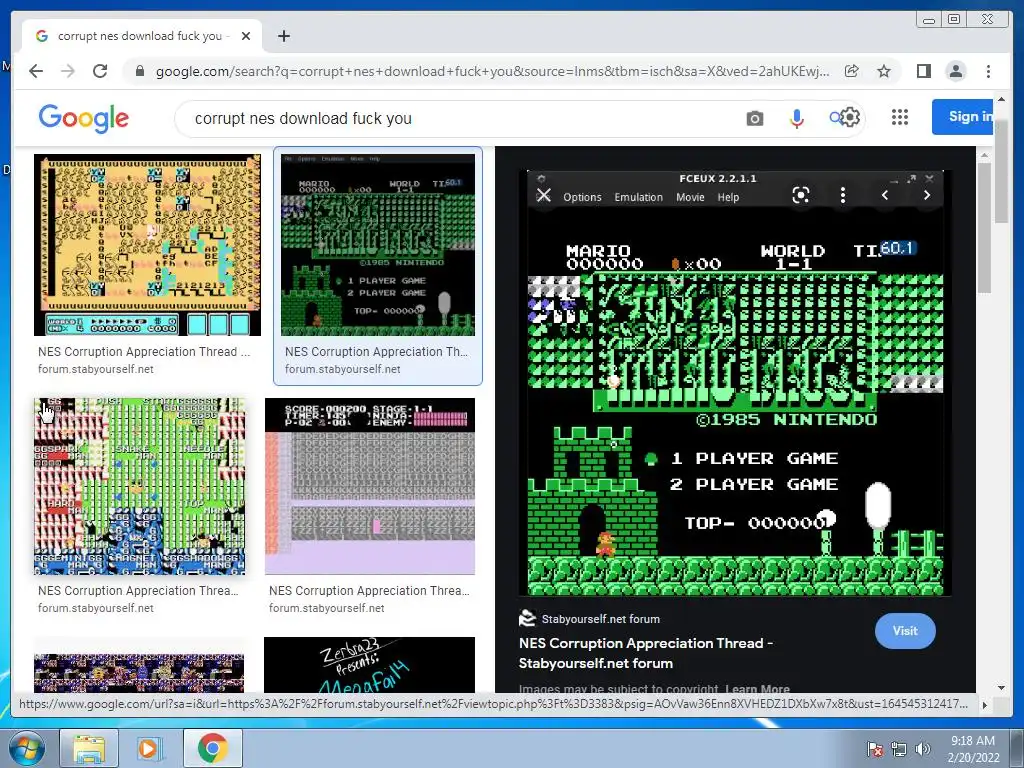
Task: Click the Sign in button
Action: (963, 117)
